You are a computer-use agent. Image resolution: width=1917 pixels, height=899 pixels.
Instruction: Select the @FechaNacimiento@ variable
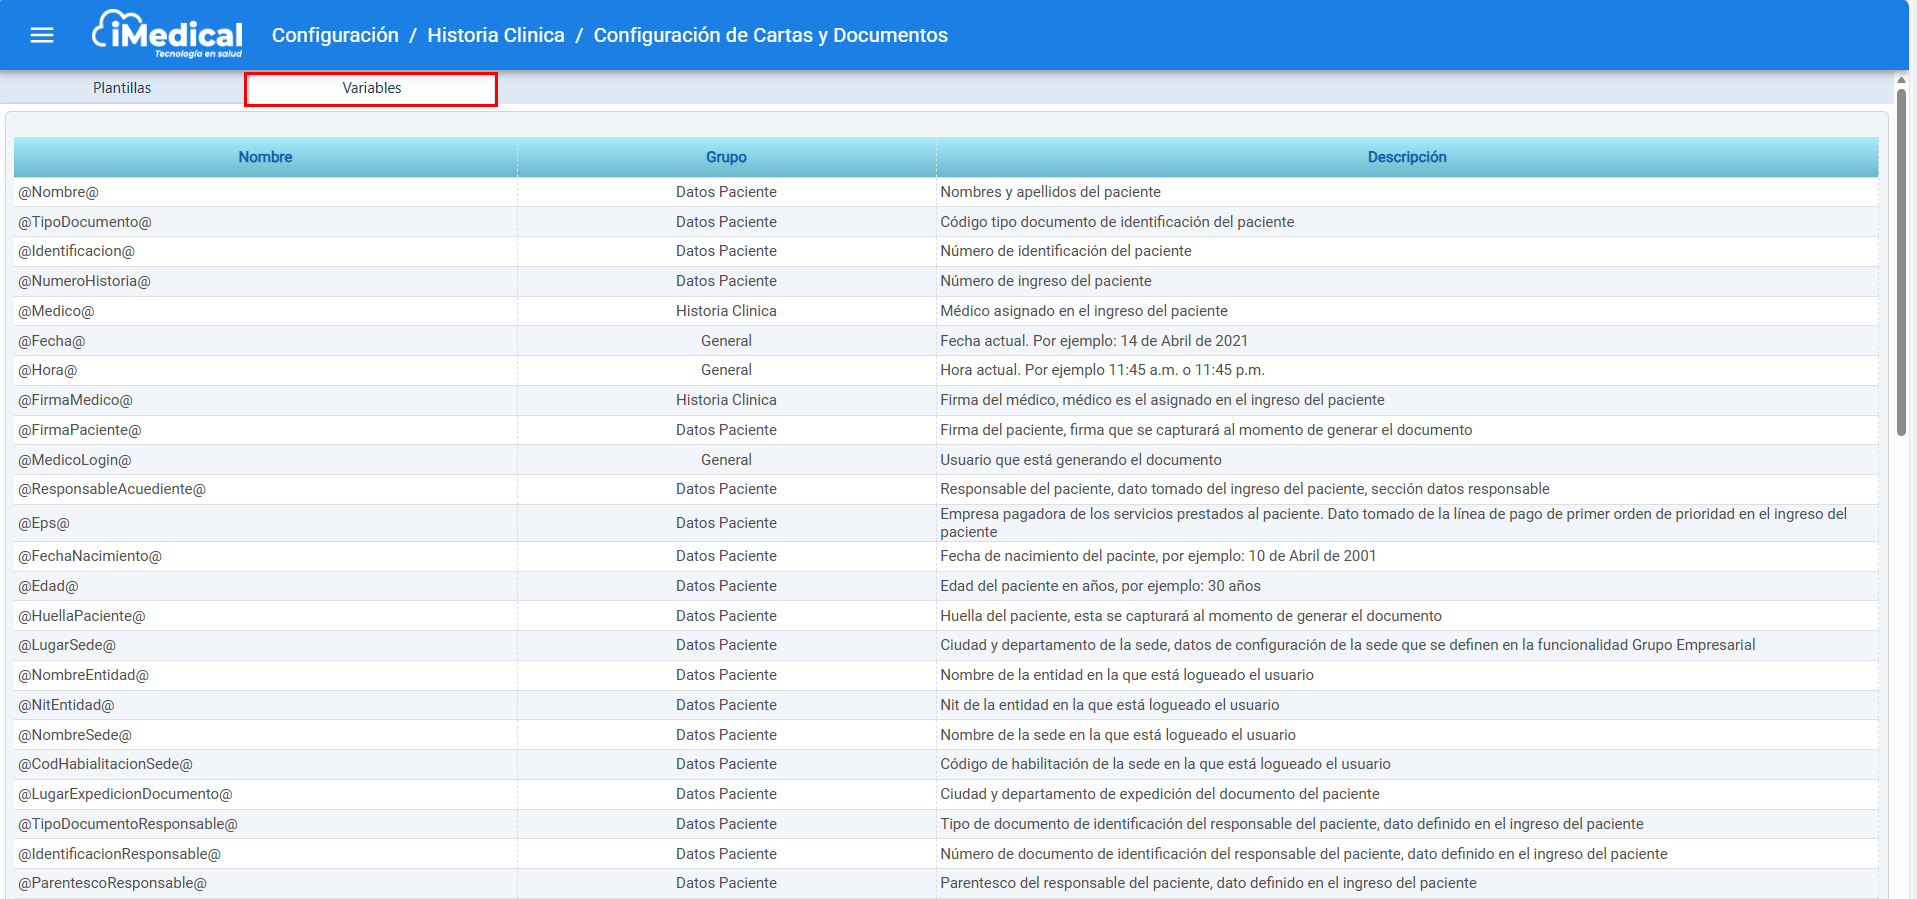90,556
